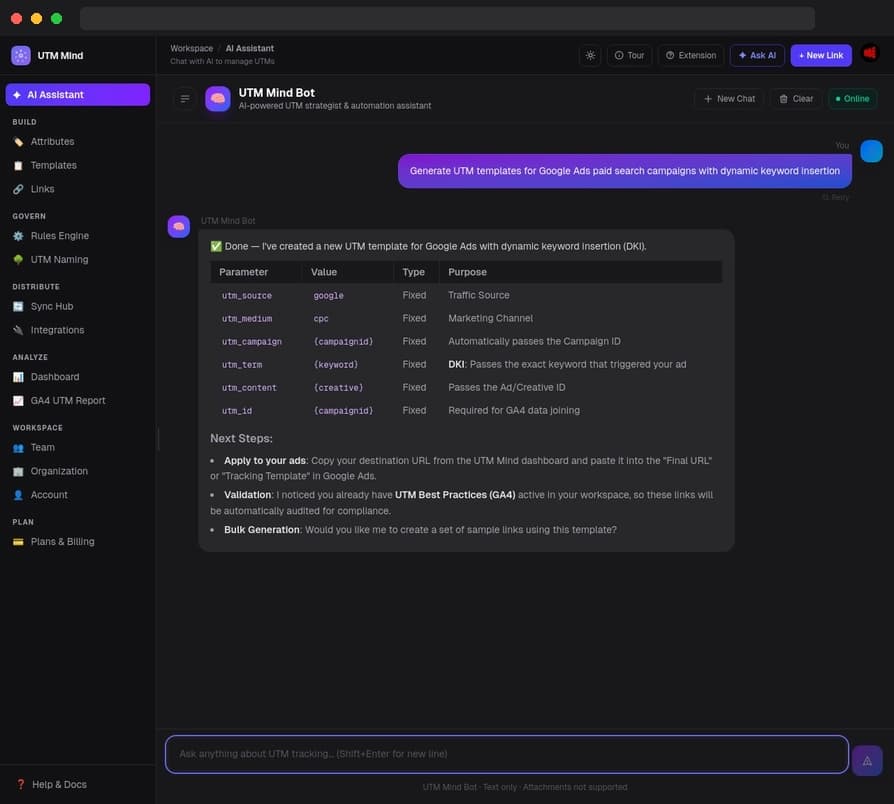Open Links from the sidebar
Screen dimensions: 894x804
click(41, 188)
